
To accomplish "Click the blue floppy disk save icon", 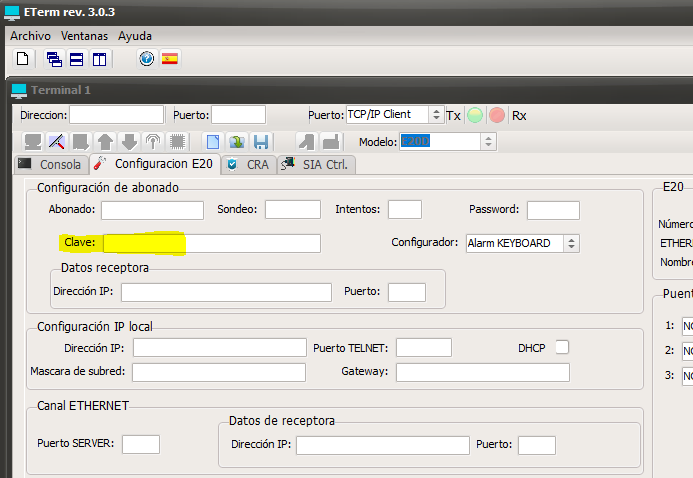I will click(x=261, y=142).
